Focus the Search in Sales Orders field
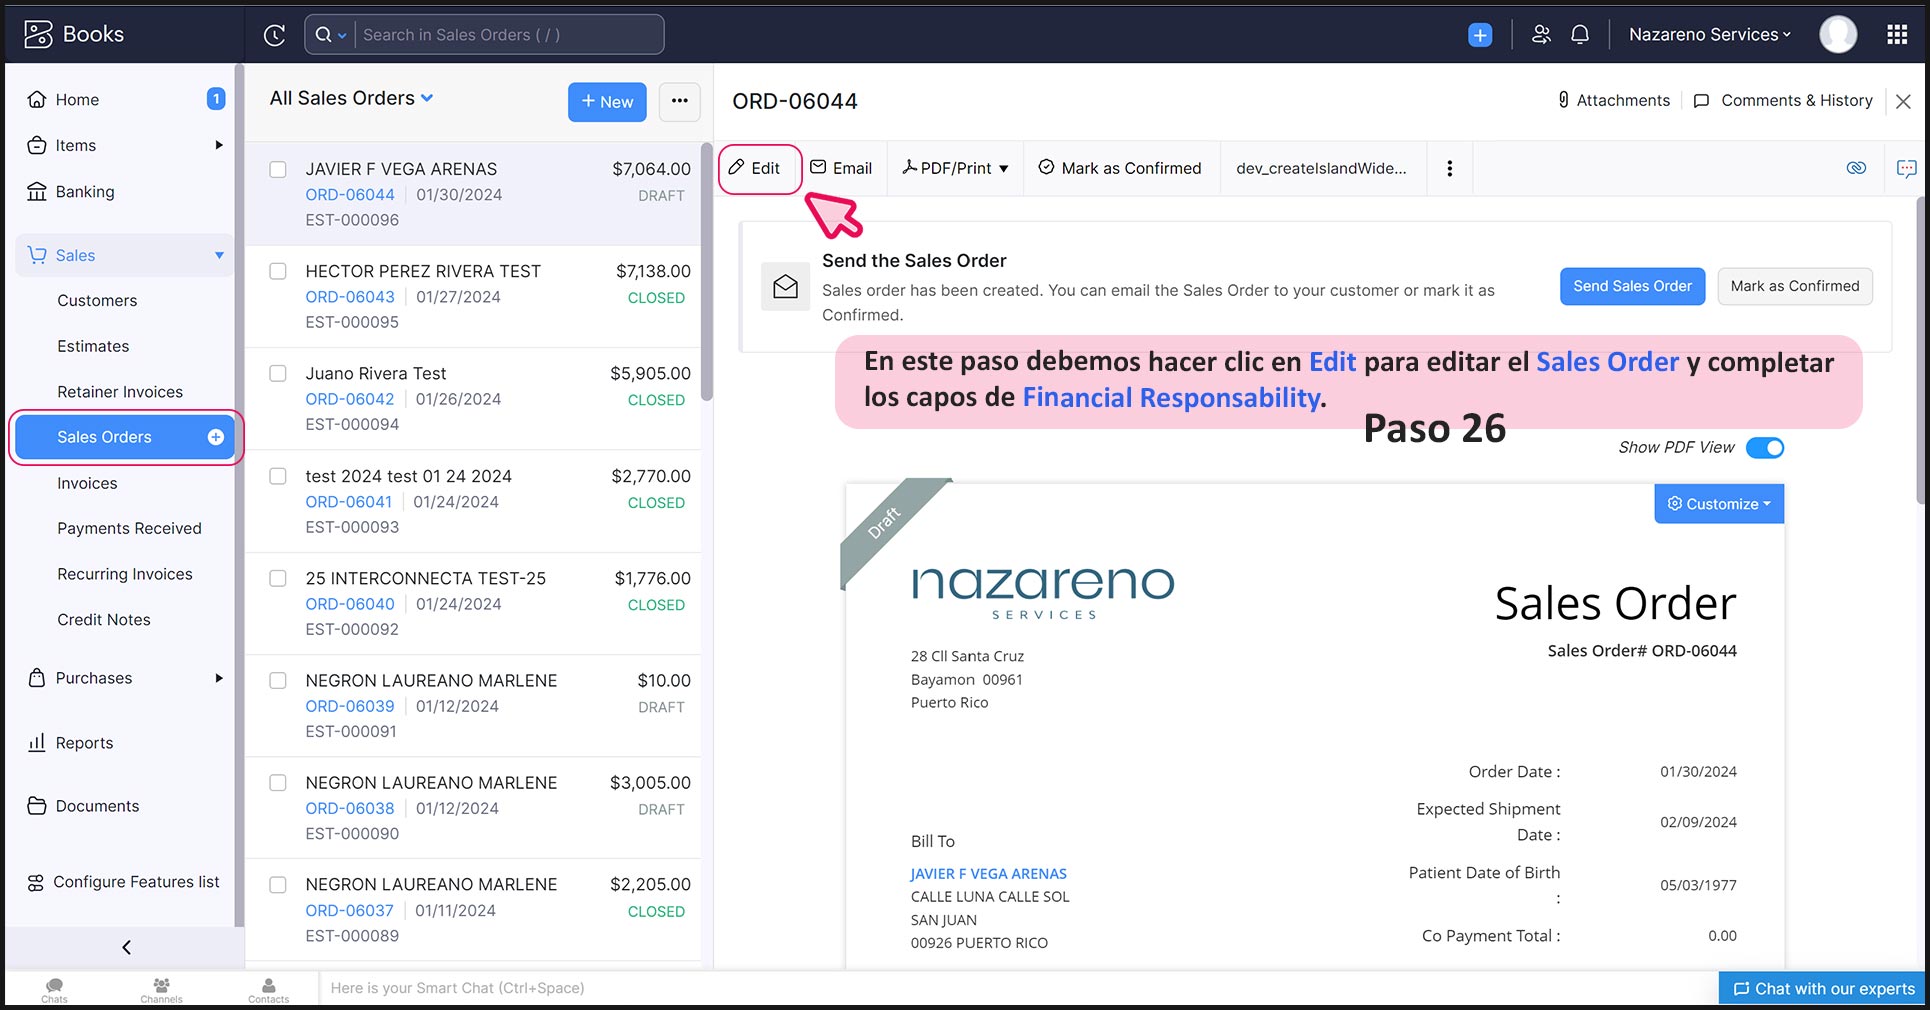The height and width of the screenshot is (1010, 1930). [x=508, y=35]
